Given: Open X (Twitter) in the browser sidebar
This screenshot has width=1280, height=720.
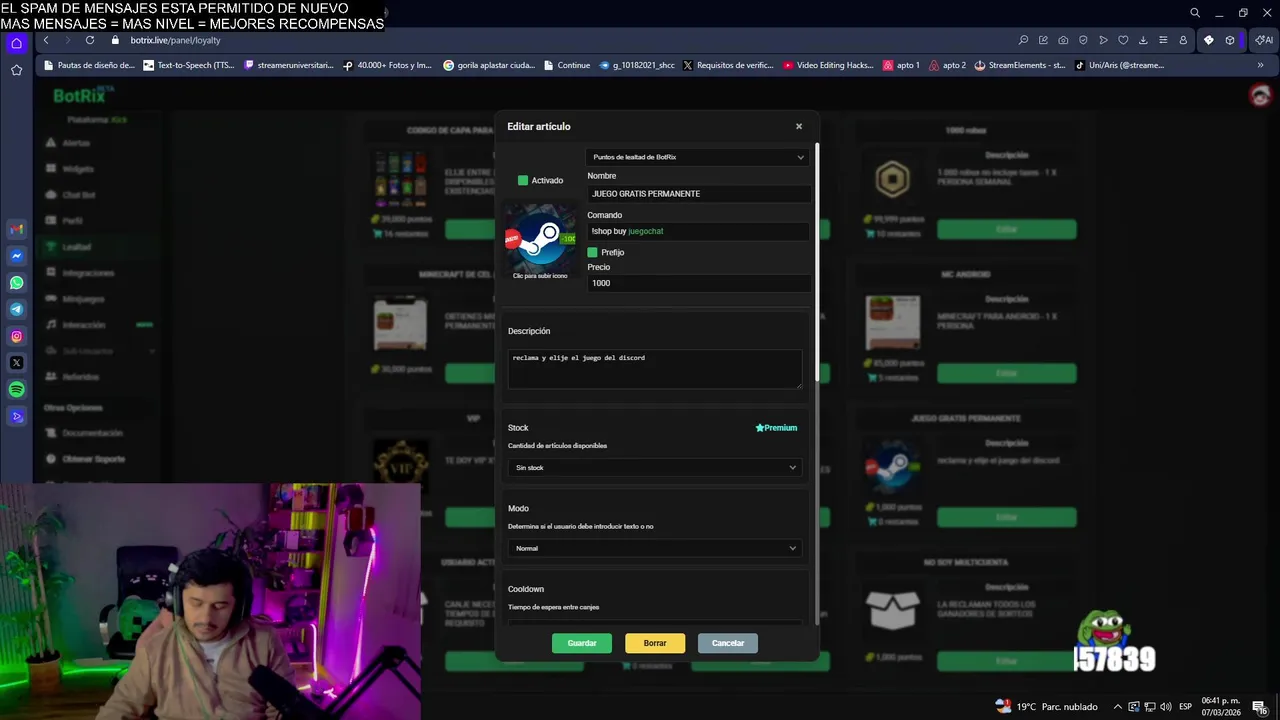Looking at the screenshot, I should pos(16,363).
